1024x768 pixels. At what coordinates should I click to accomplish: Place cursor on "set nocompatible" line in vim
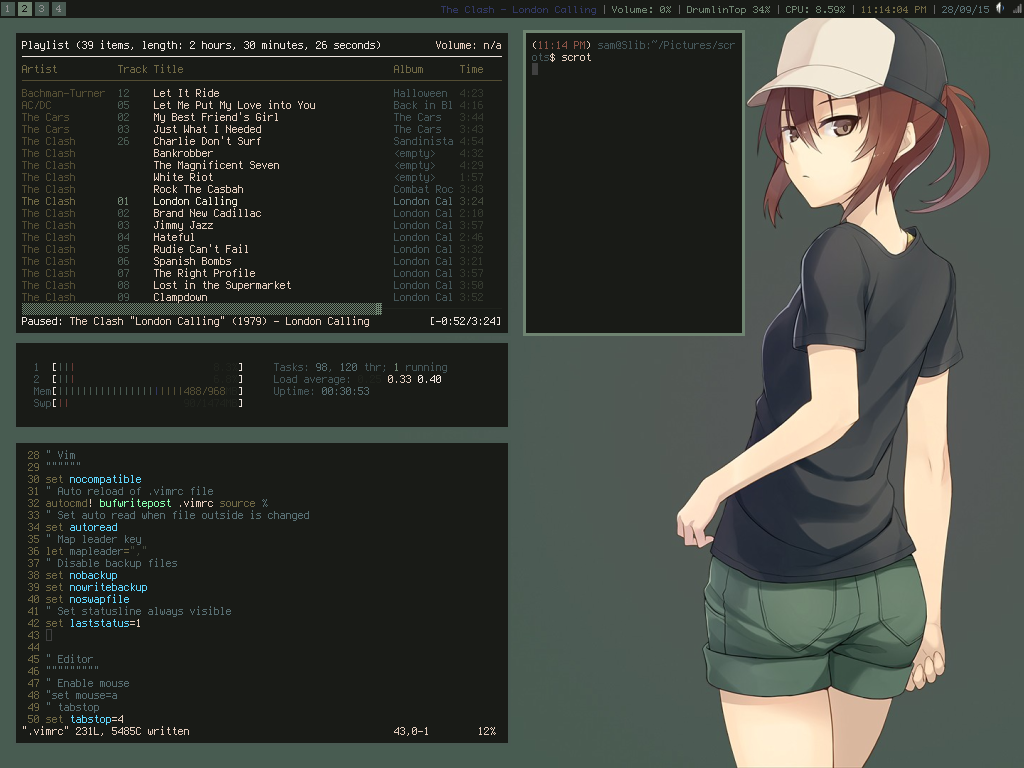pos(93,479)
